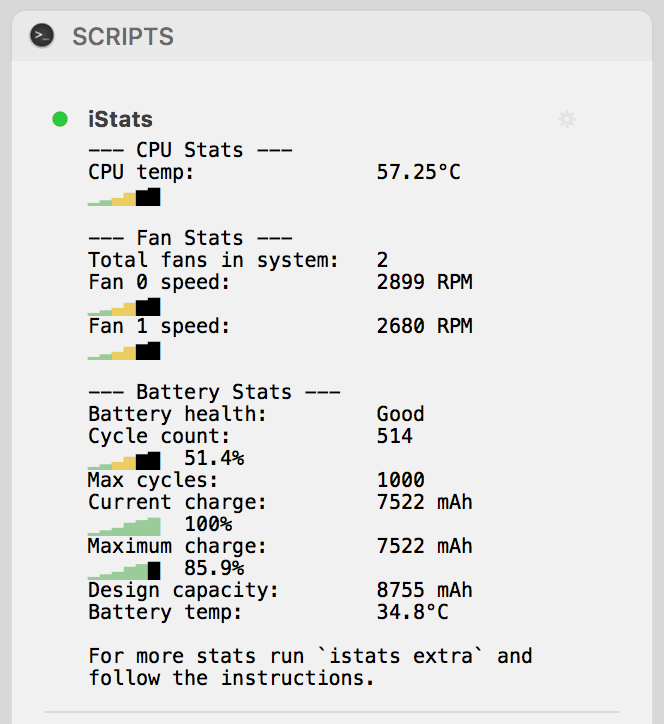Click the Current charge '7522 mAh' value
Image resolution: width=664 pixels, height=724 pixels.
(424, 502)
